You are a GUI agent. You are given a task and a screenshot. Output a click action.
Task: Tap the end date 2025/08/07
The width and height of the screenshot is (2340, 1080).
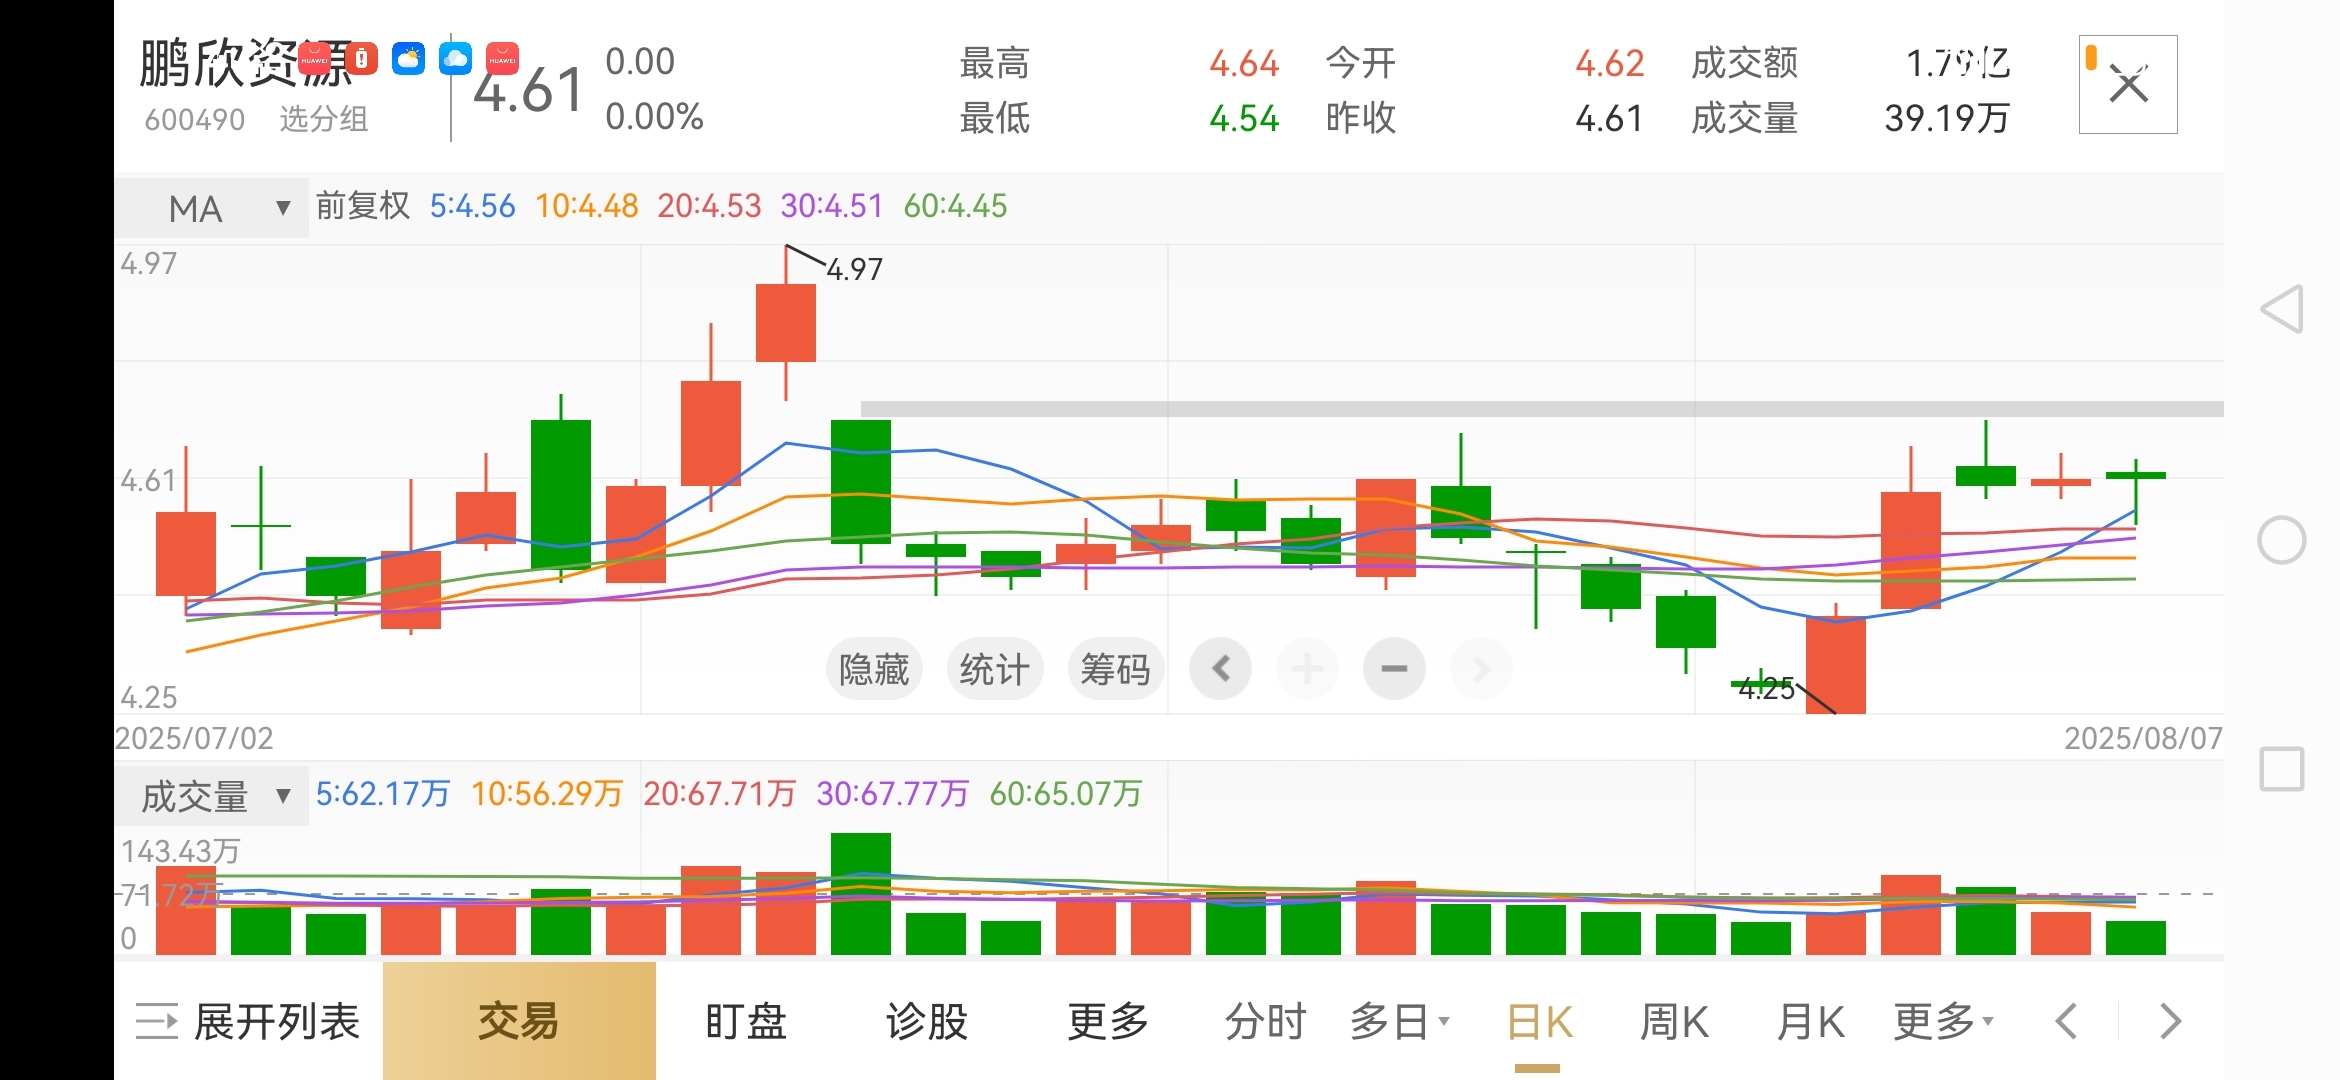coord(2143,738)
